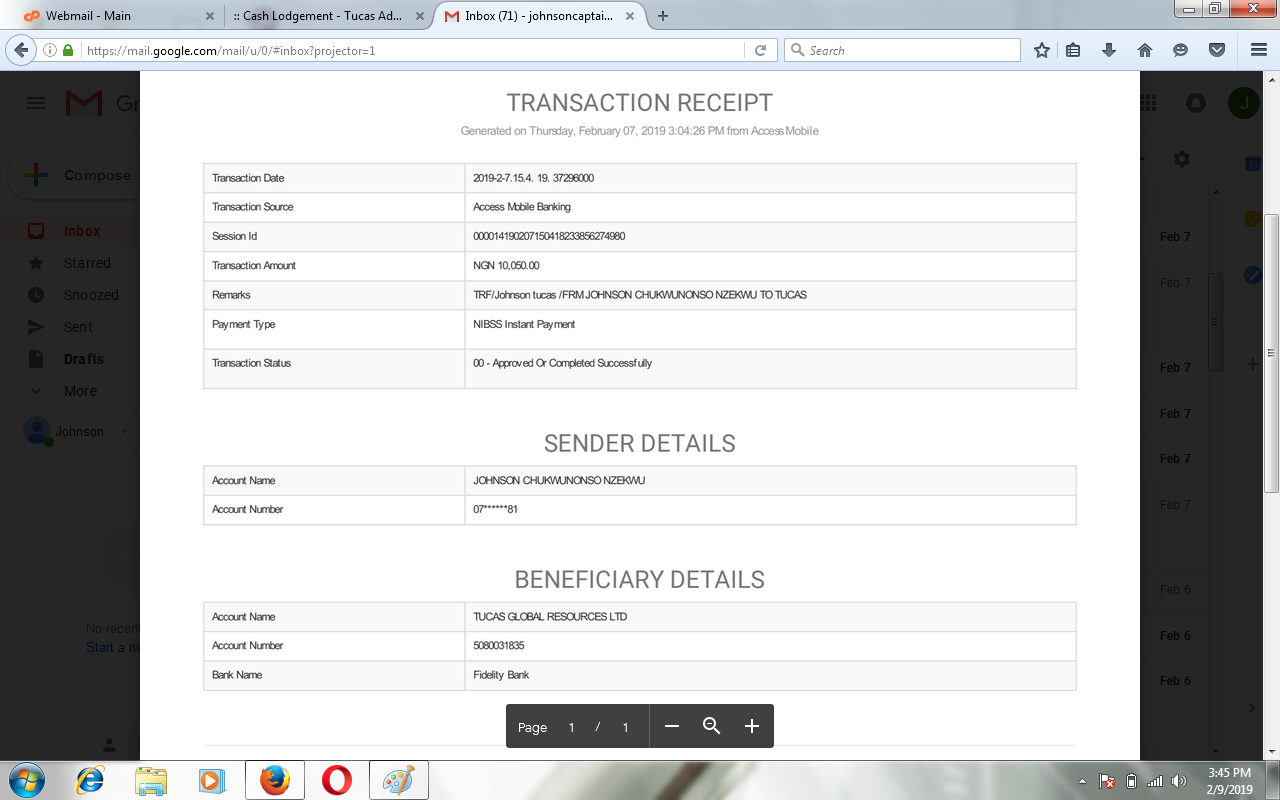Zoom in the receipt with plus button
1280x800 pixels.
752,726
